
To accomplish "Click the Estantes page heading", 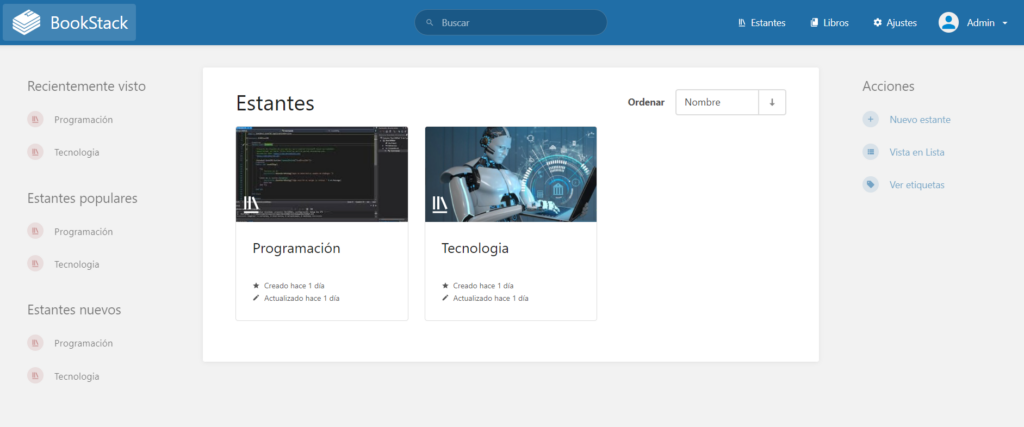I will 275,103.
